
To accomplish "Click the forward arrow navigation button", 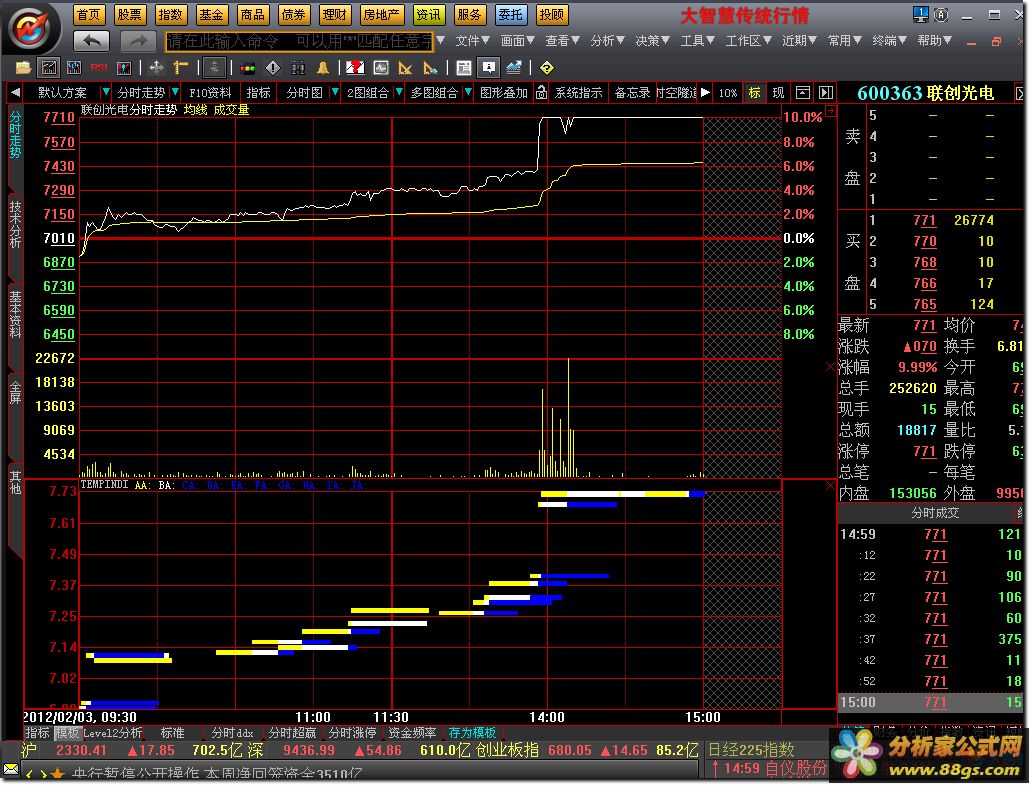I will (139, 41).
